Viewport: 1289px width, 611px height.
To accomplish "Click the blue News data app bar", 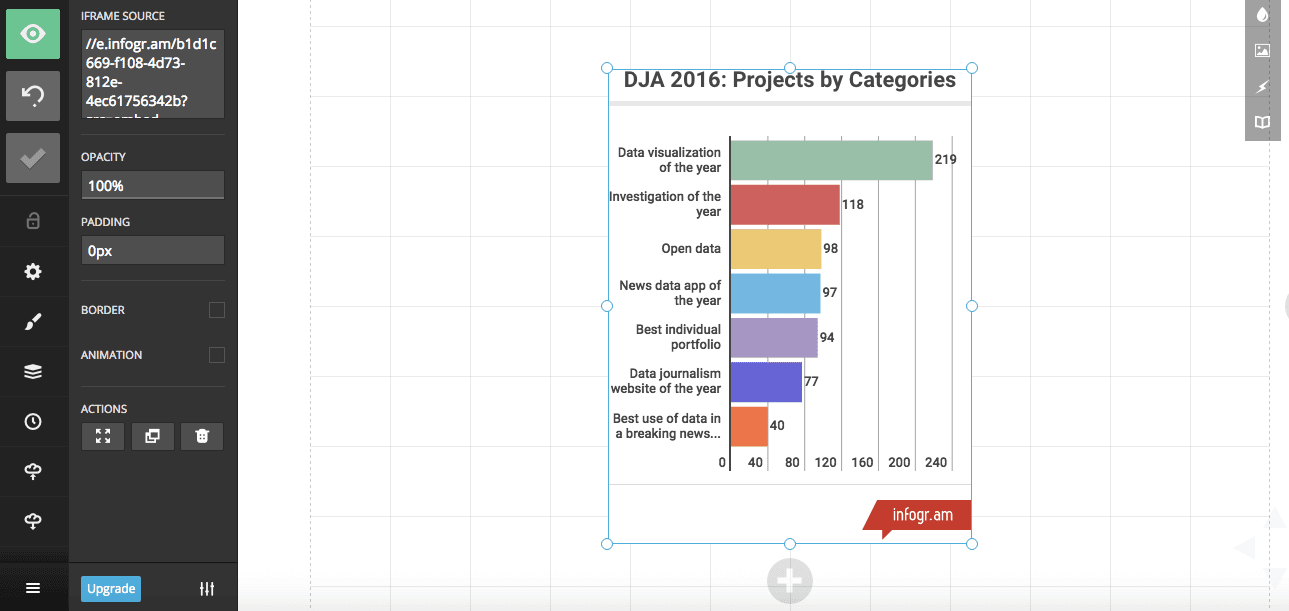I will [775, 293].
